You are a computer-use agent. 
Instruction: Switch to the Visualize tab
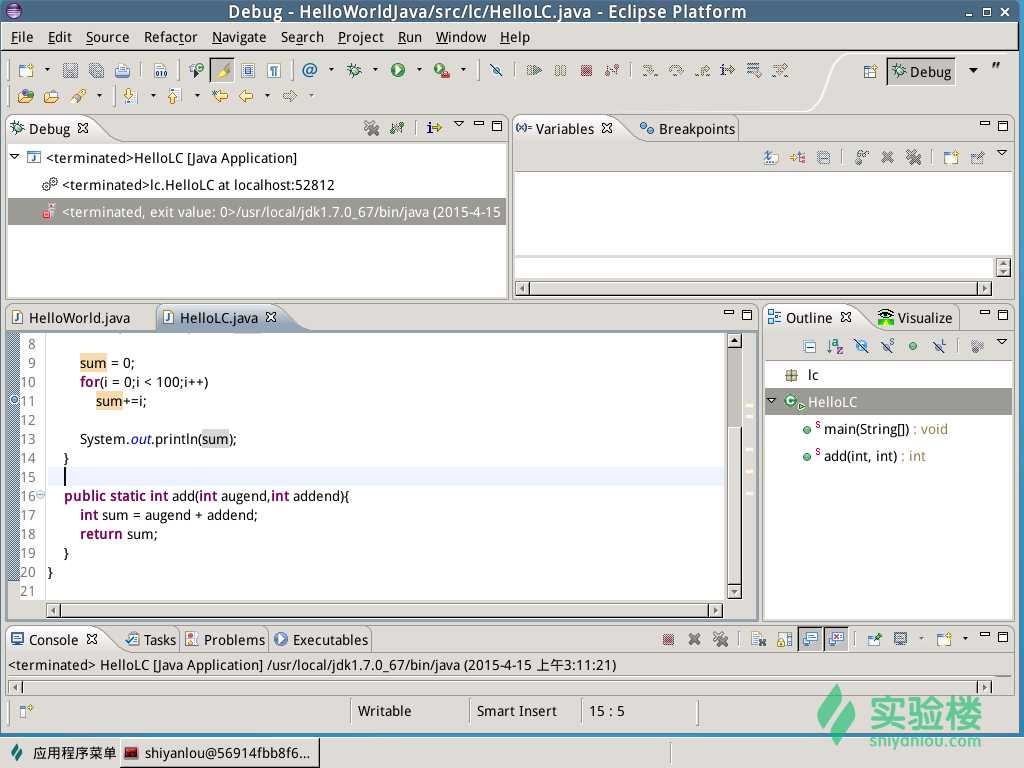click(x=914, y=318)
